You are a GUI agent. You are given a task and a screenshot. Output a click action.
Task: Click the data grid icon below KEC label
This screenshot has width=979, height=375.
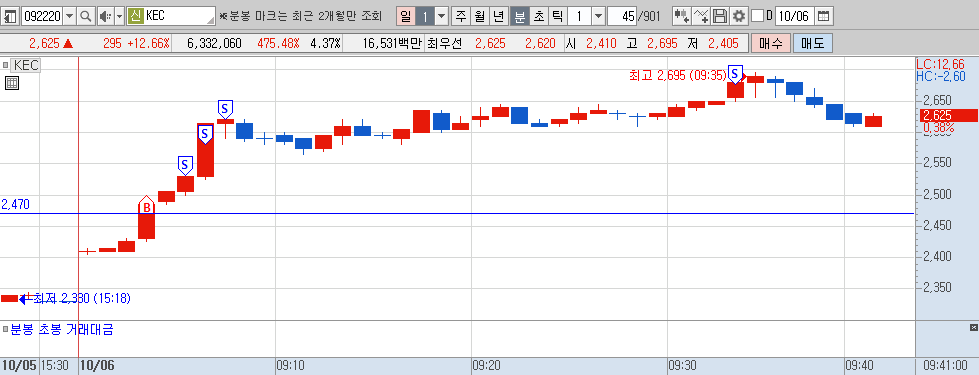tap(11, 83)
